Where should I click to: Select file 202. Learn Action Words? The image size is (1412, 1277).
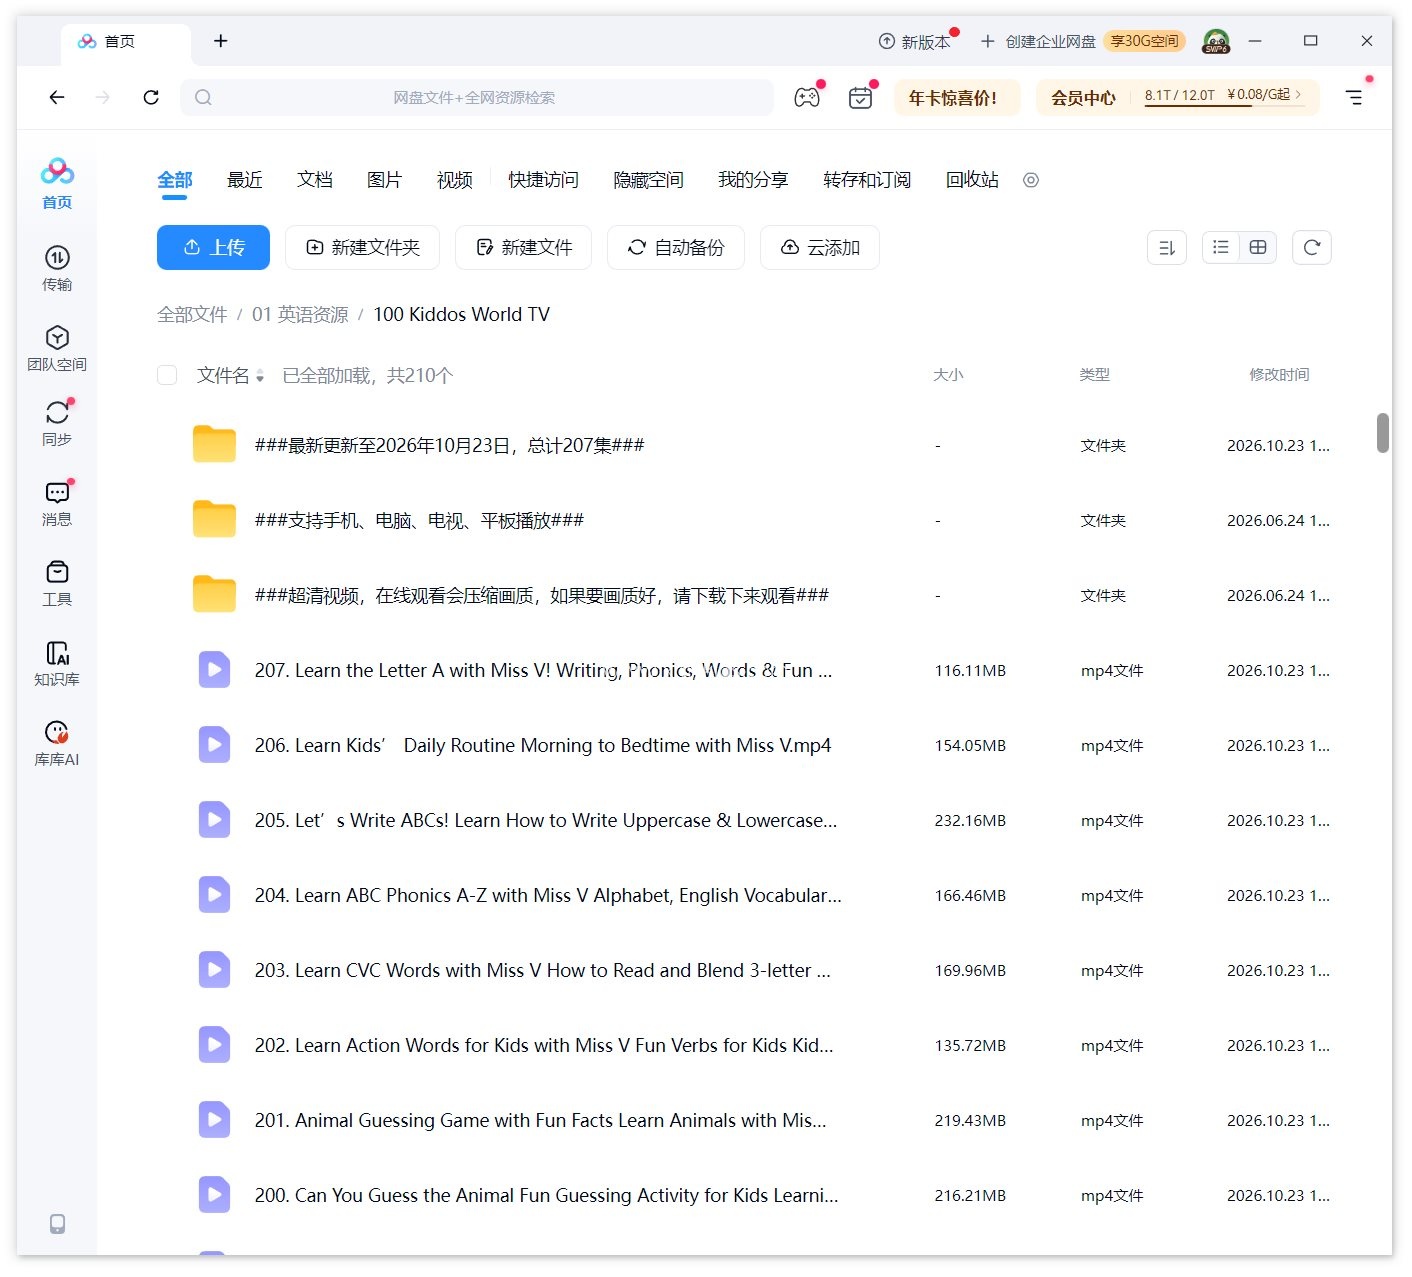[x=544, y=1045]
